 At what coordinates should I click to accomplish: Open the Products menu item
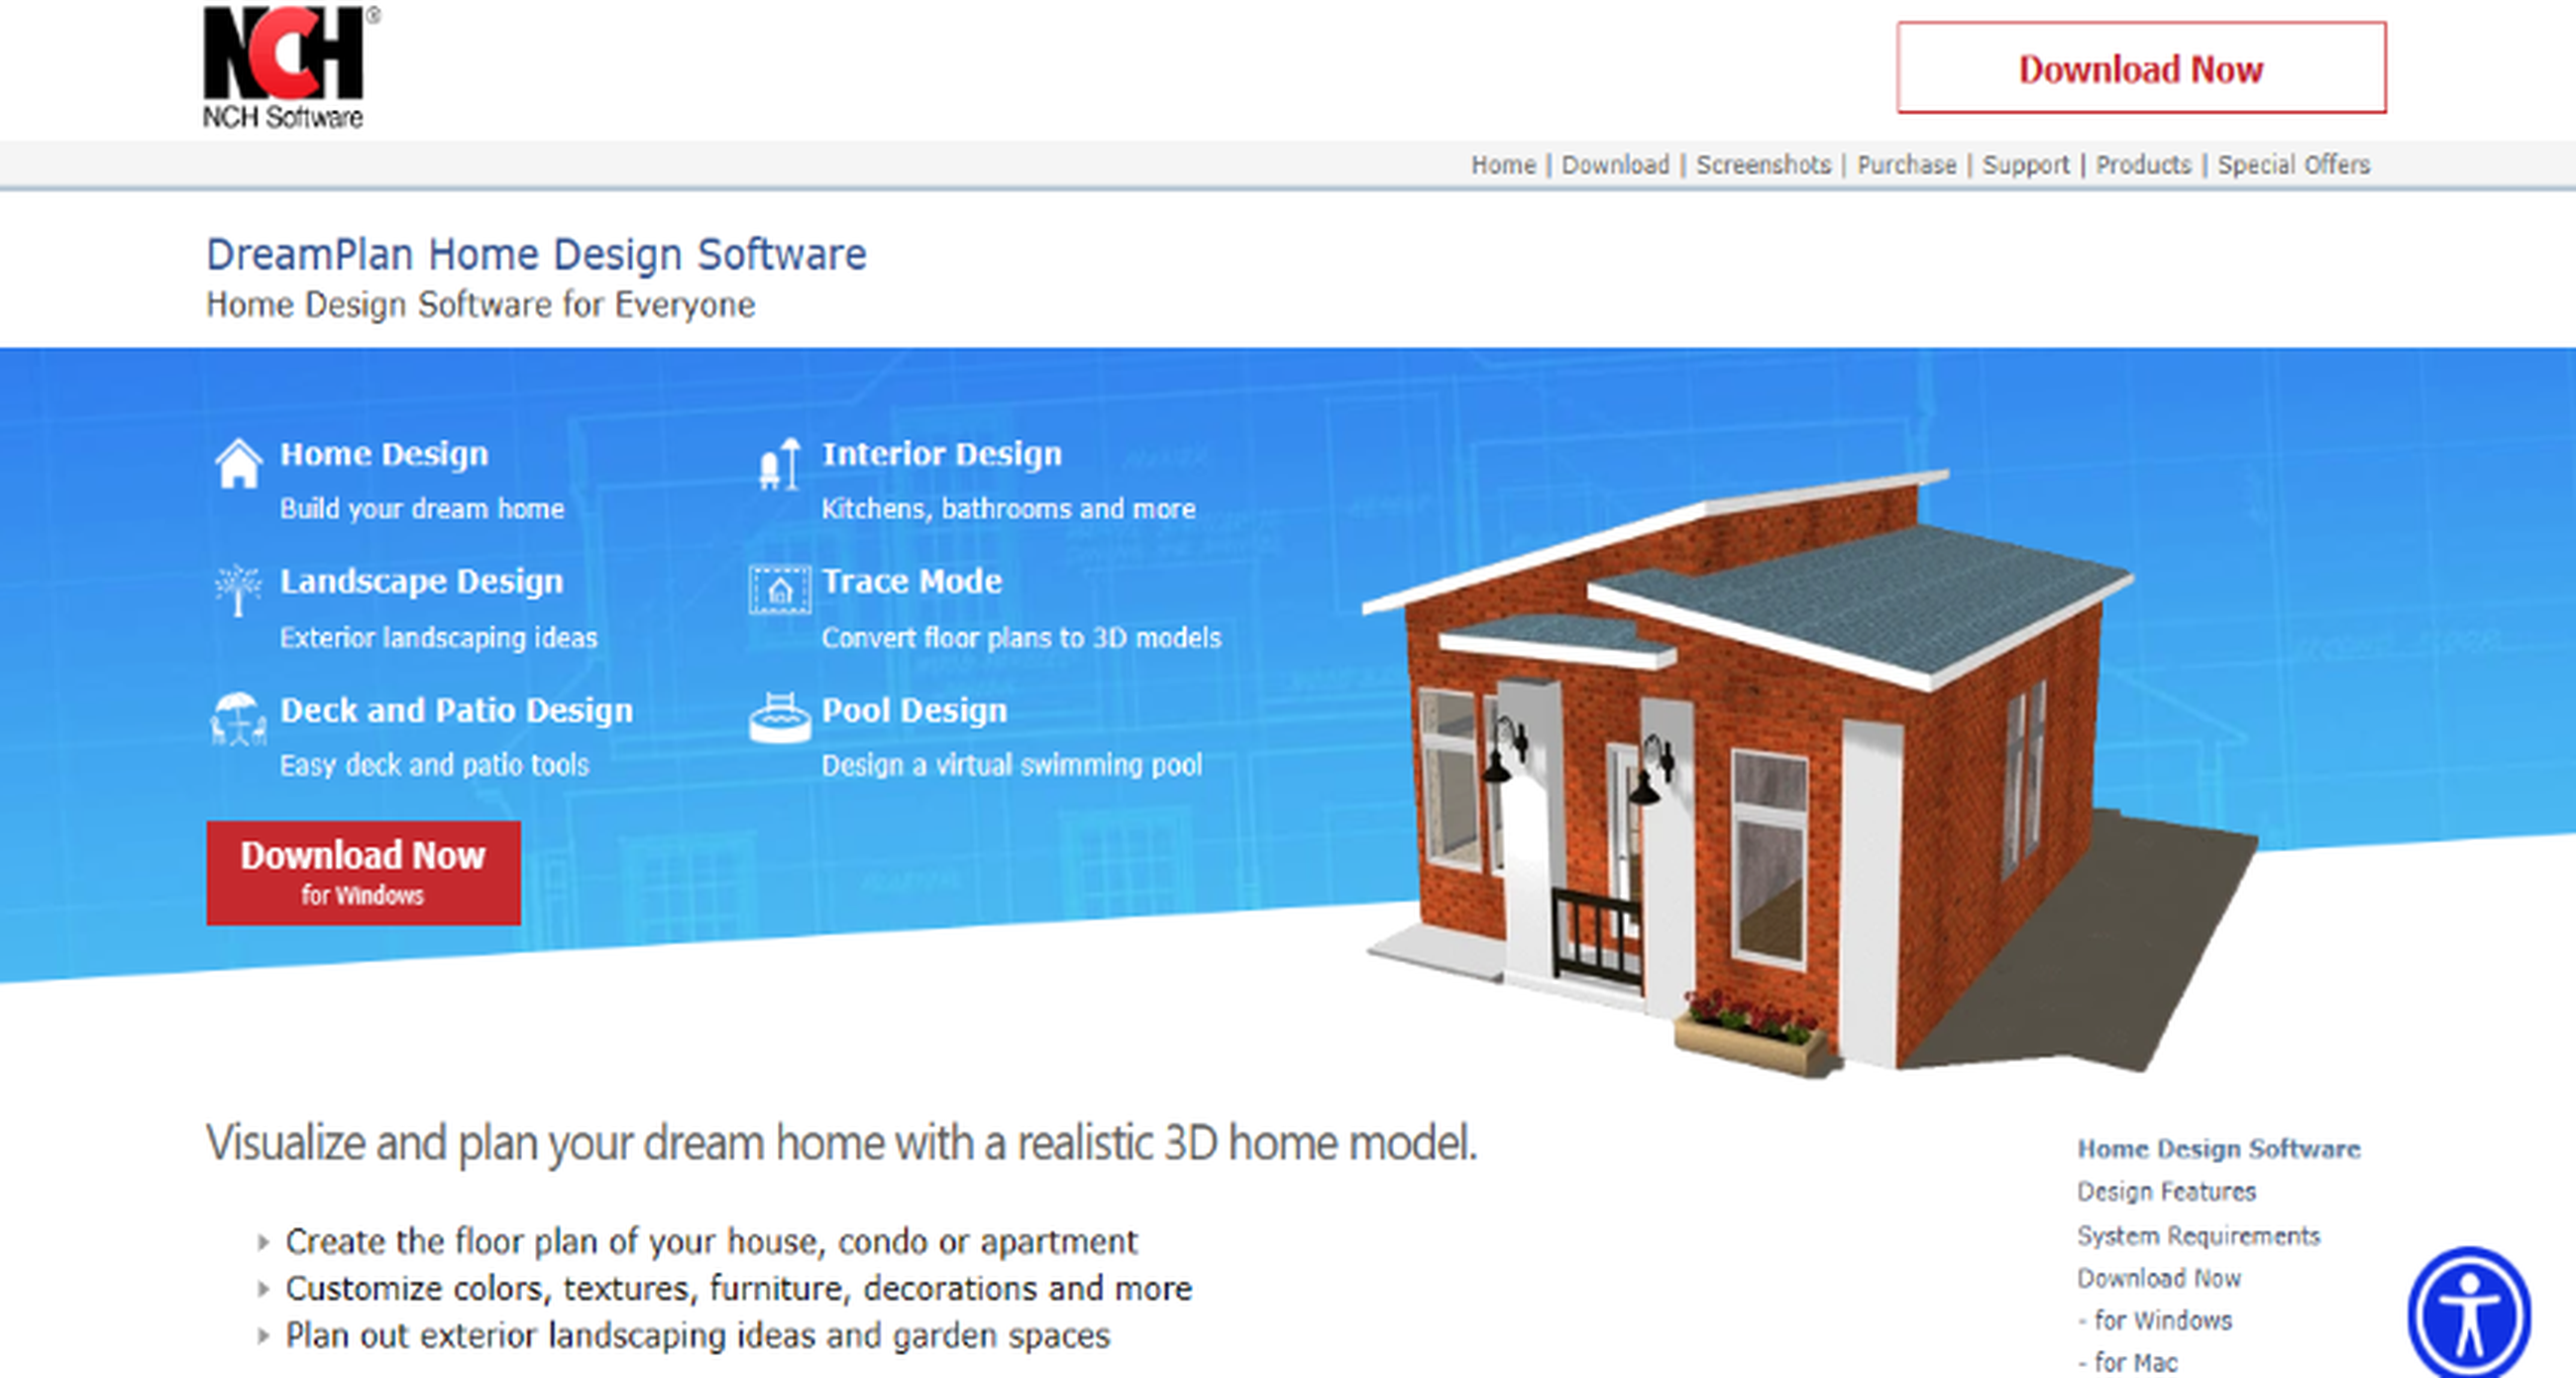coord(2143,164)
